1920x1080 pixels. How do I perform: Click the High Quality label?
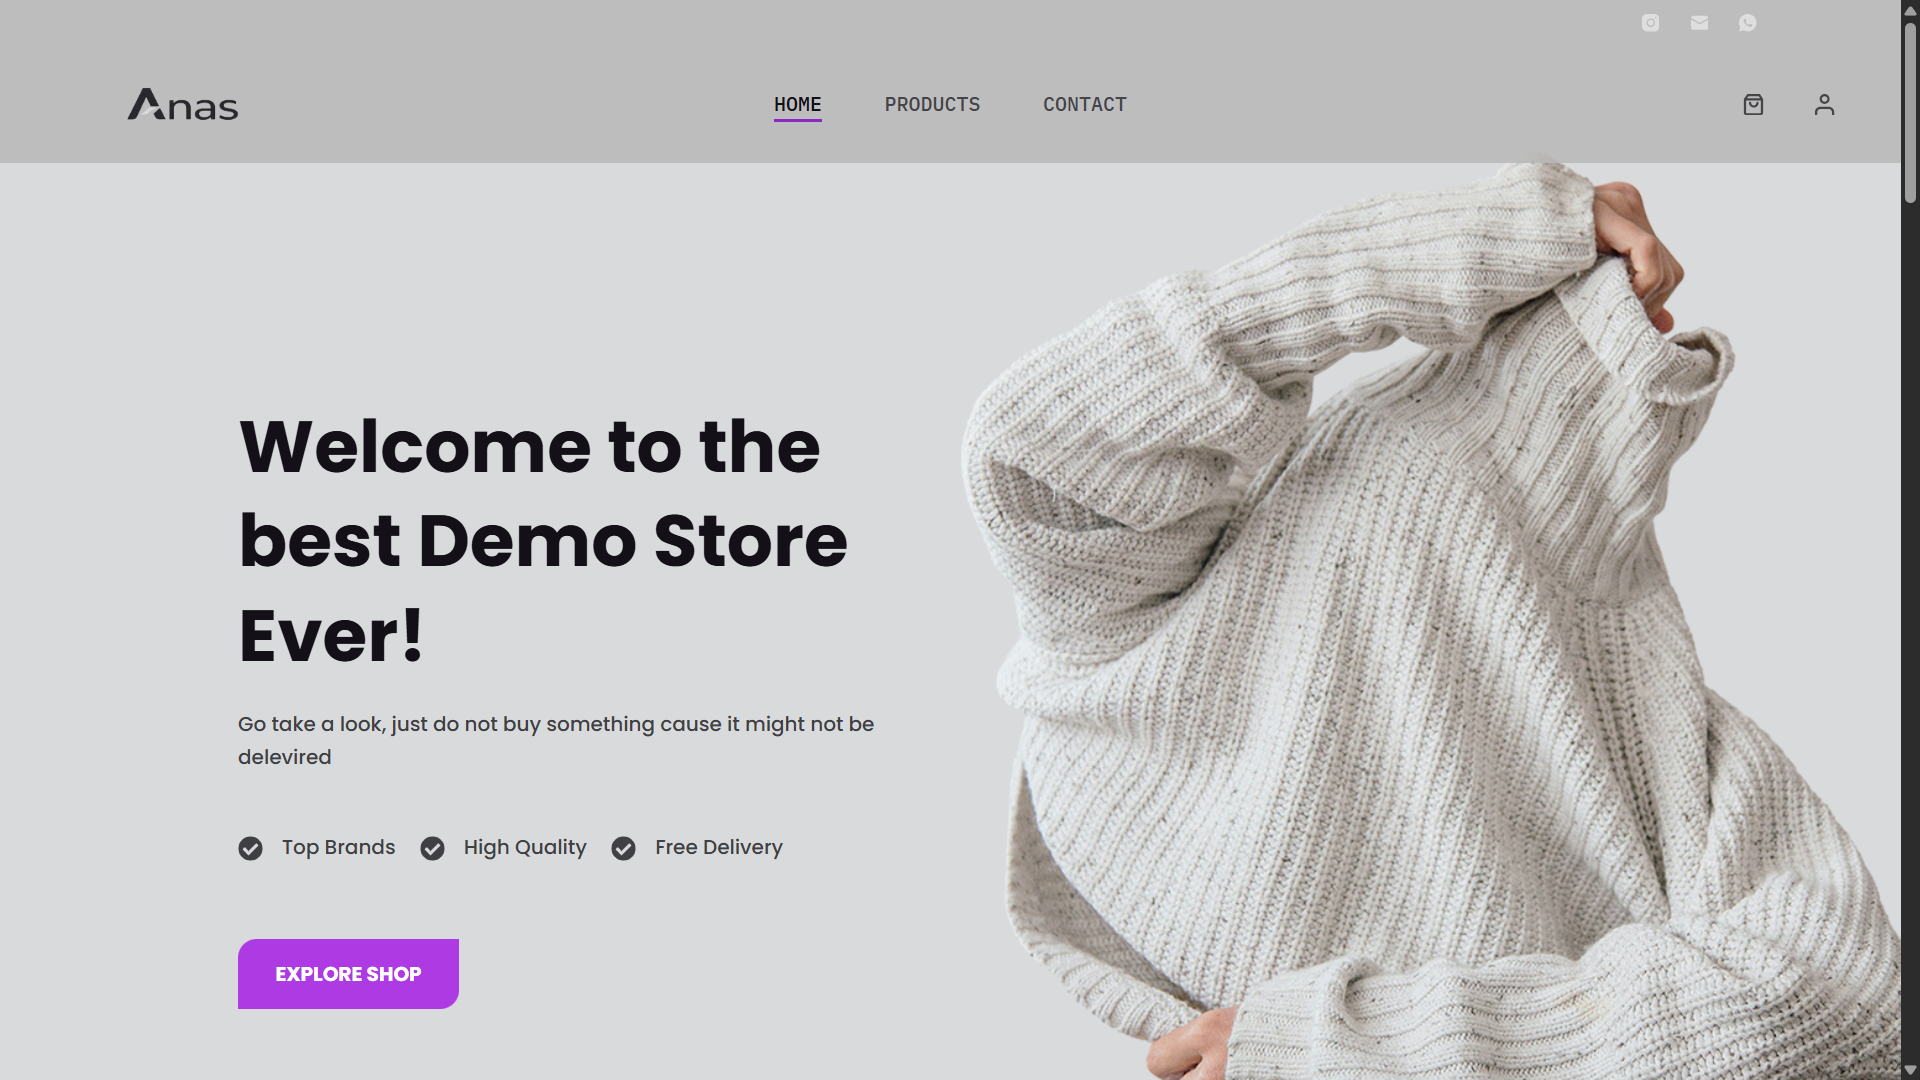[x=525, y=847]
